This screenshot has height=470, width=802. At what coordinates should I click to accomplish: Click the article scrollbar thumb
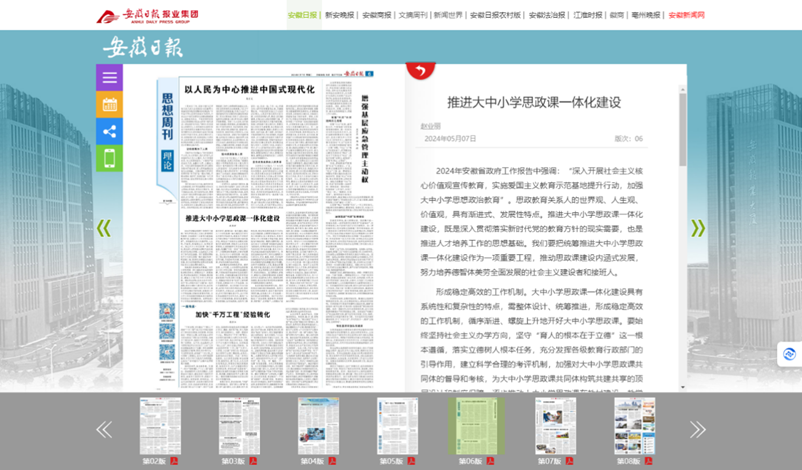[x=682, y=129]
